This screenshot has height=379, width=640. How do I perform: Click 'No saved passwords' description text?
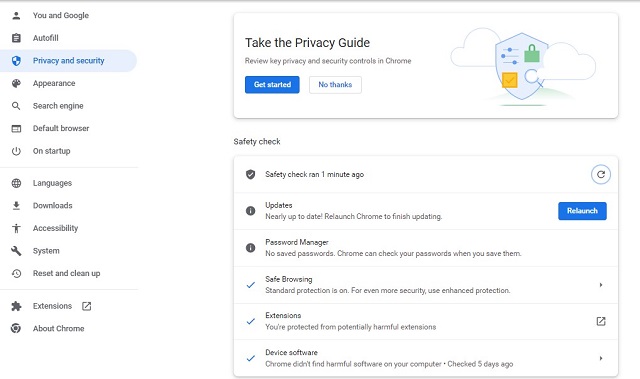[x=393, y=254]
